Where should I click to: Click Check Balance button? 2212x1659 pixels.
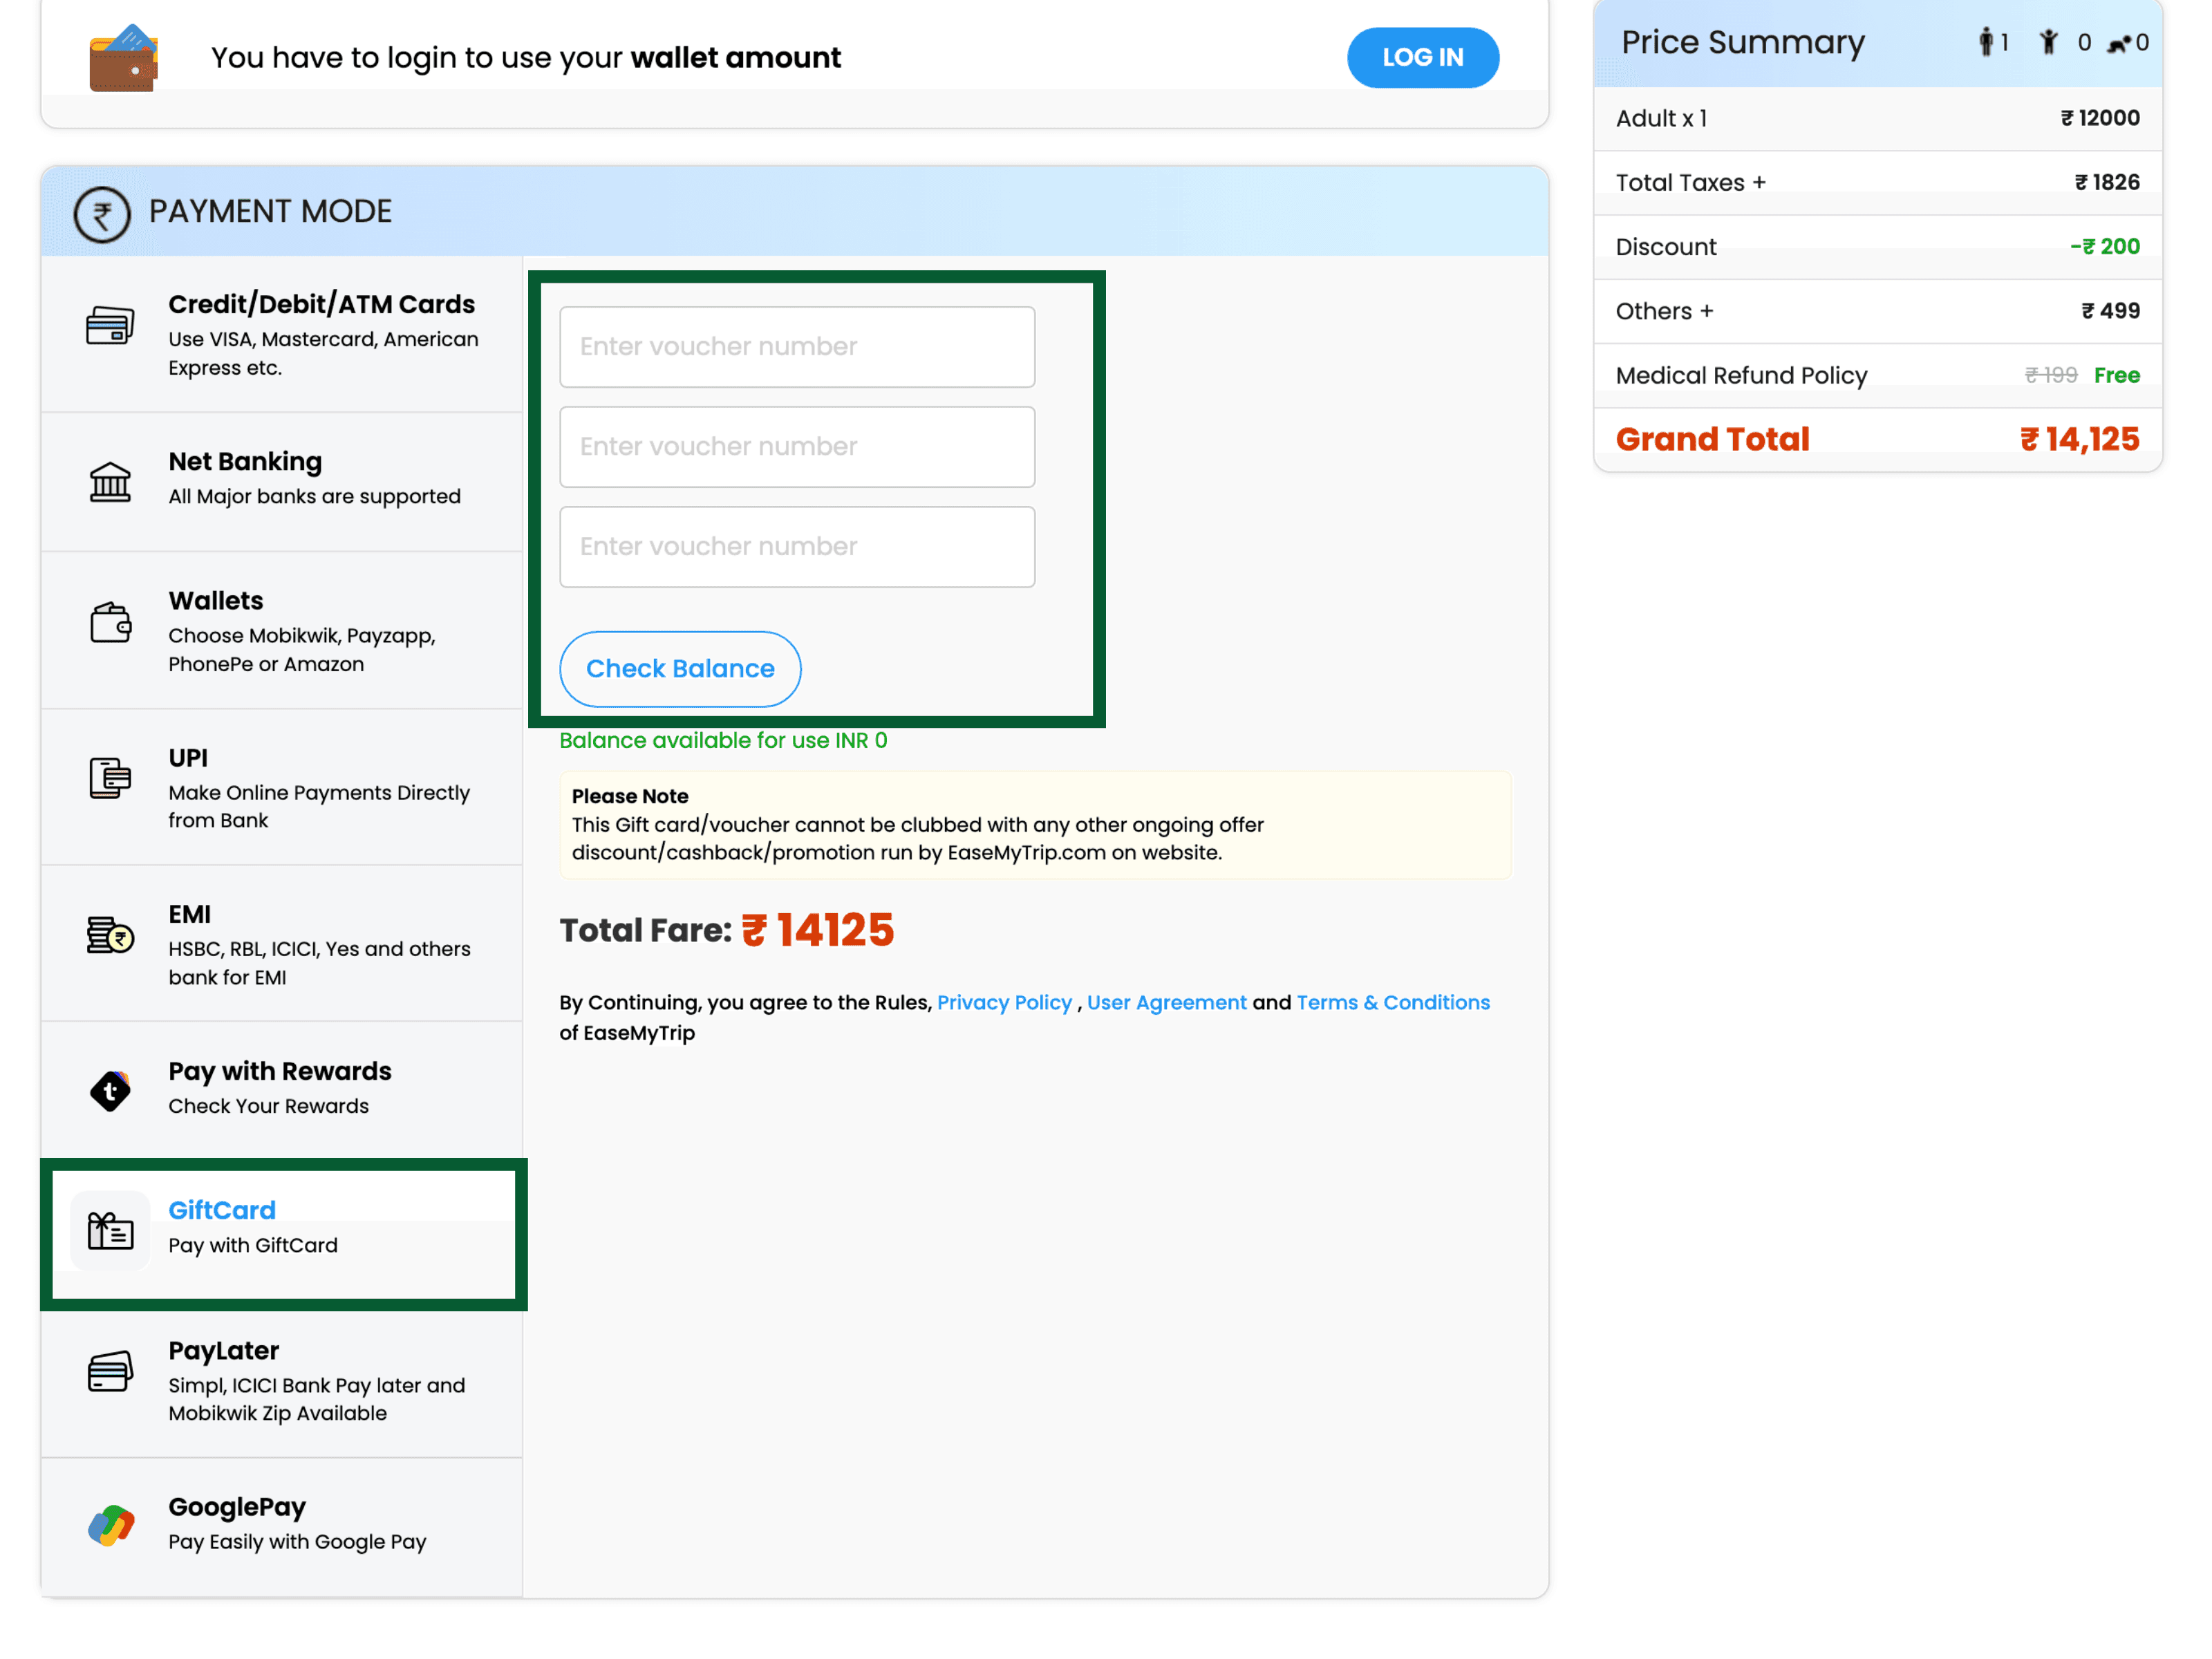(x=680, y=668)
